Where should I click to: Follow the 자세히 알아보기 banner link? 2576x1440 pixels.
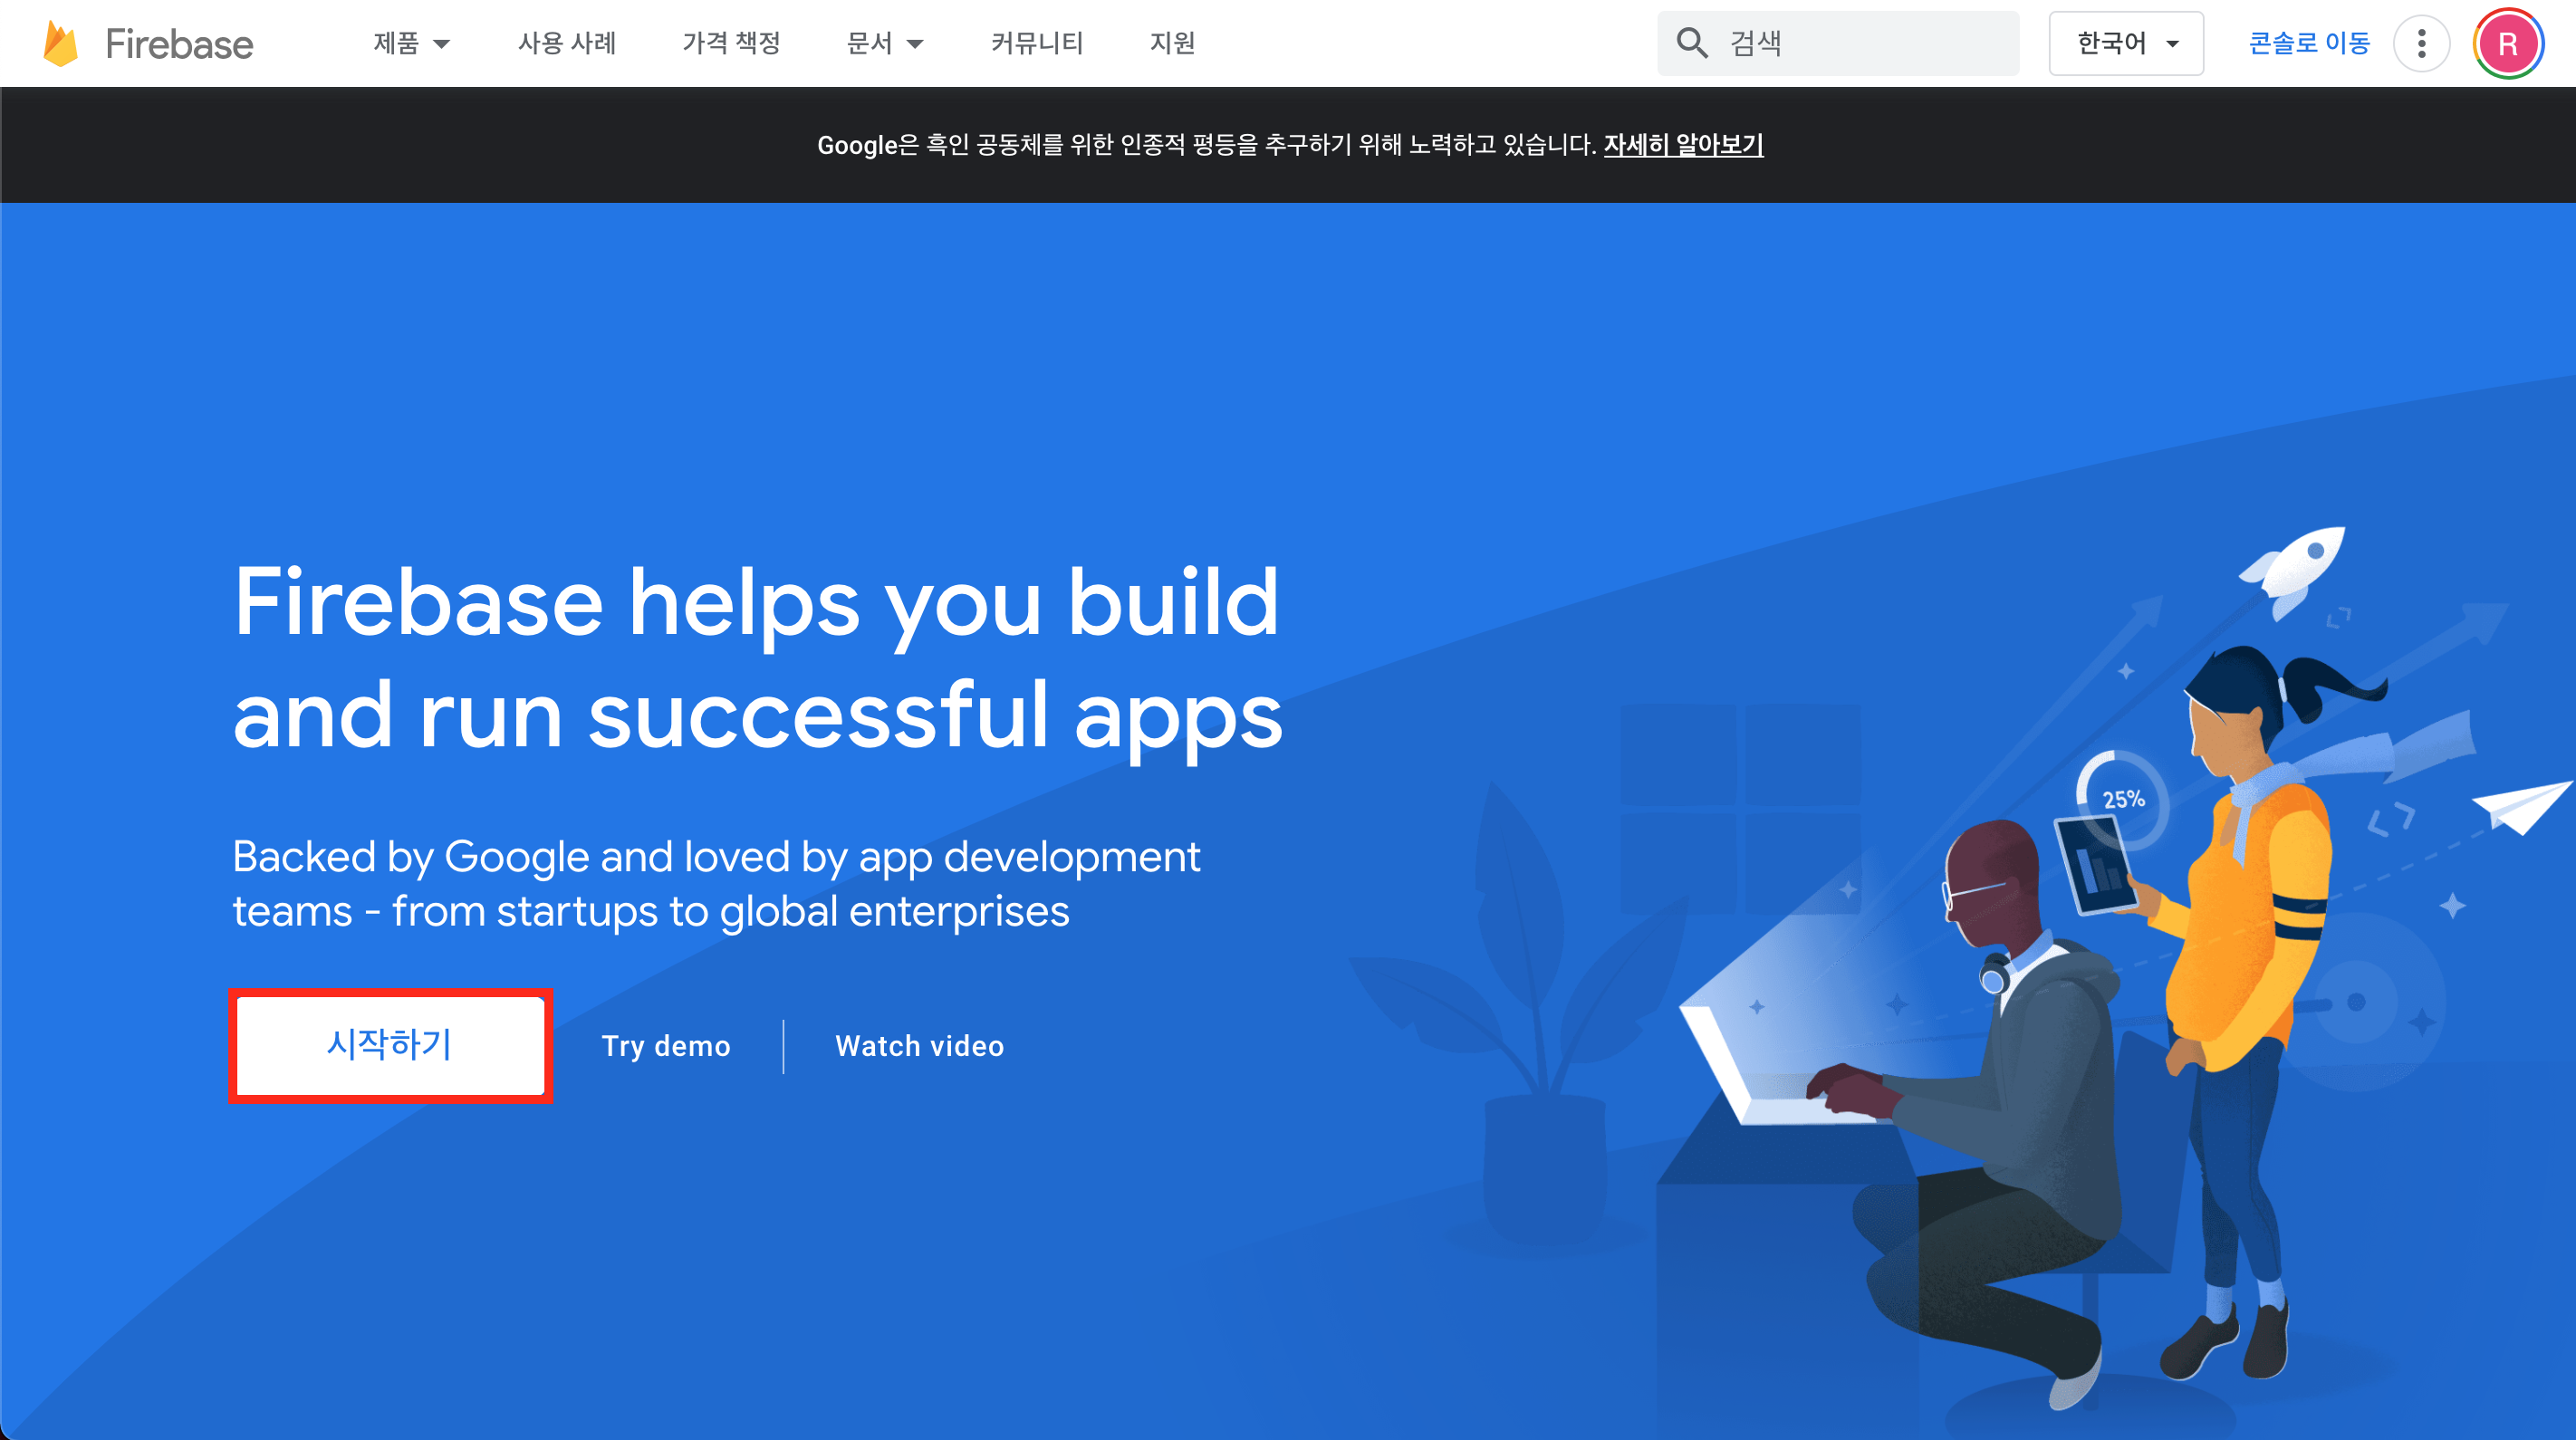[1683, 145]
